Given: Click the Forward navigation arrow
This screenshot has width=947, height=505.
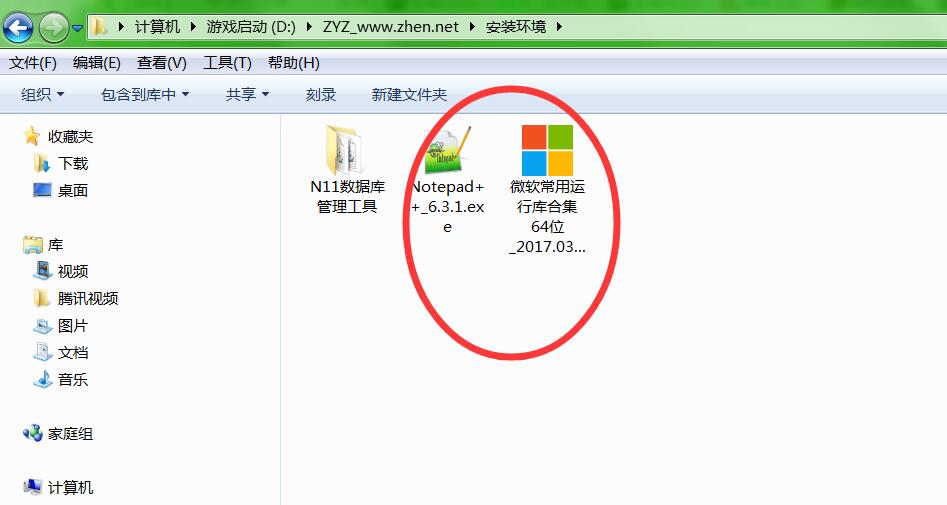Looking at the screenshot, I should coord(53,28).
